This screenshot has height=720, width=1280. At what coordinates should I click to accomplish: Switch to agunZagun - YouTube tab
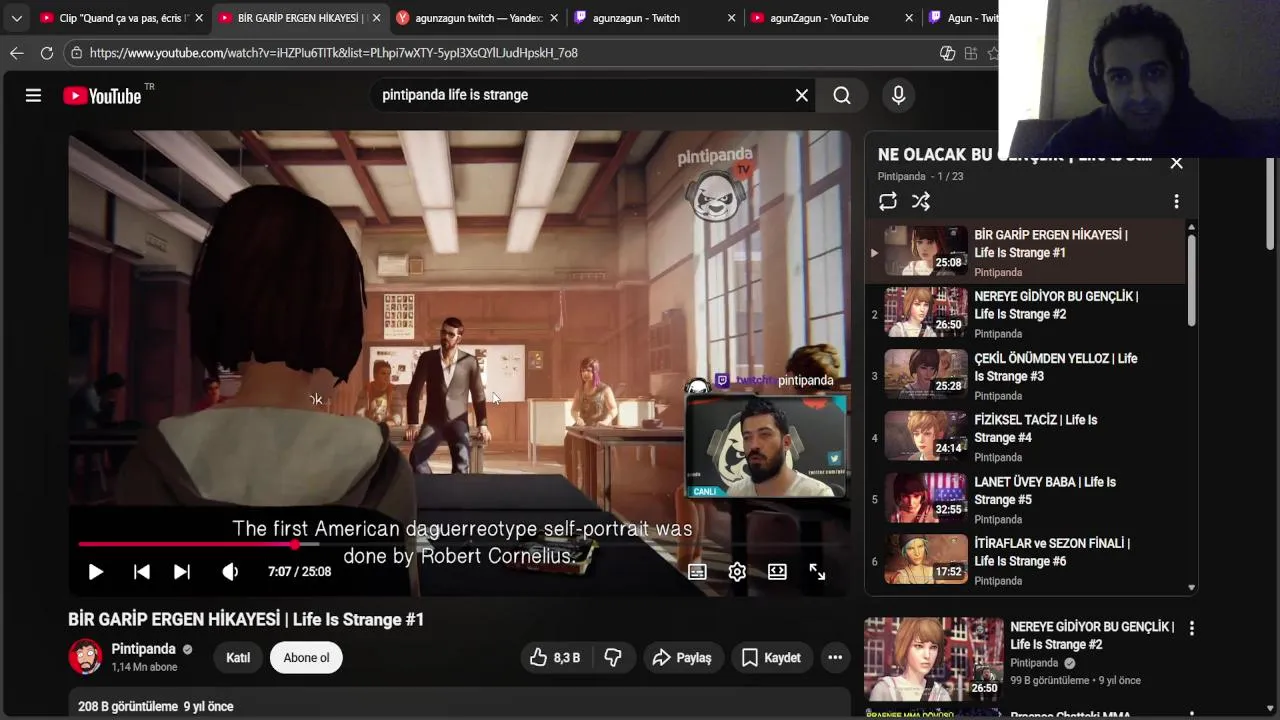(832, 18)
